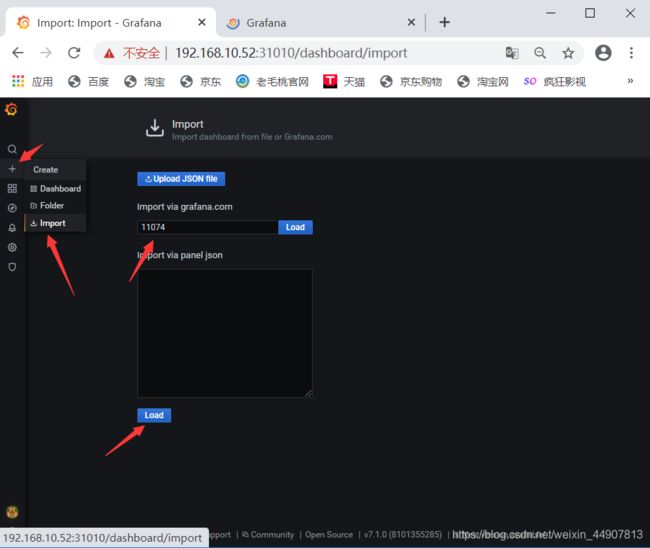Image resolution: width=650 pixels, height=548 pixels.
Task: Click the Load button below the JSON textarea
Action: pos(154,415)
